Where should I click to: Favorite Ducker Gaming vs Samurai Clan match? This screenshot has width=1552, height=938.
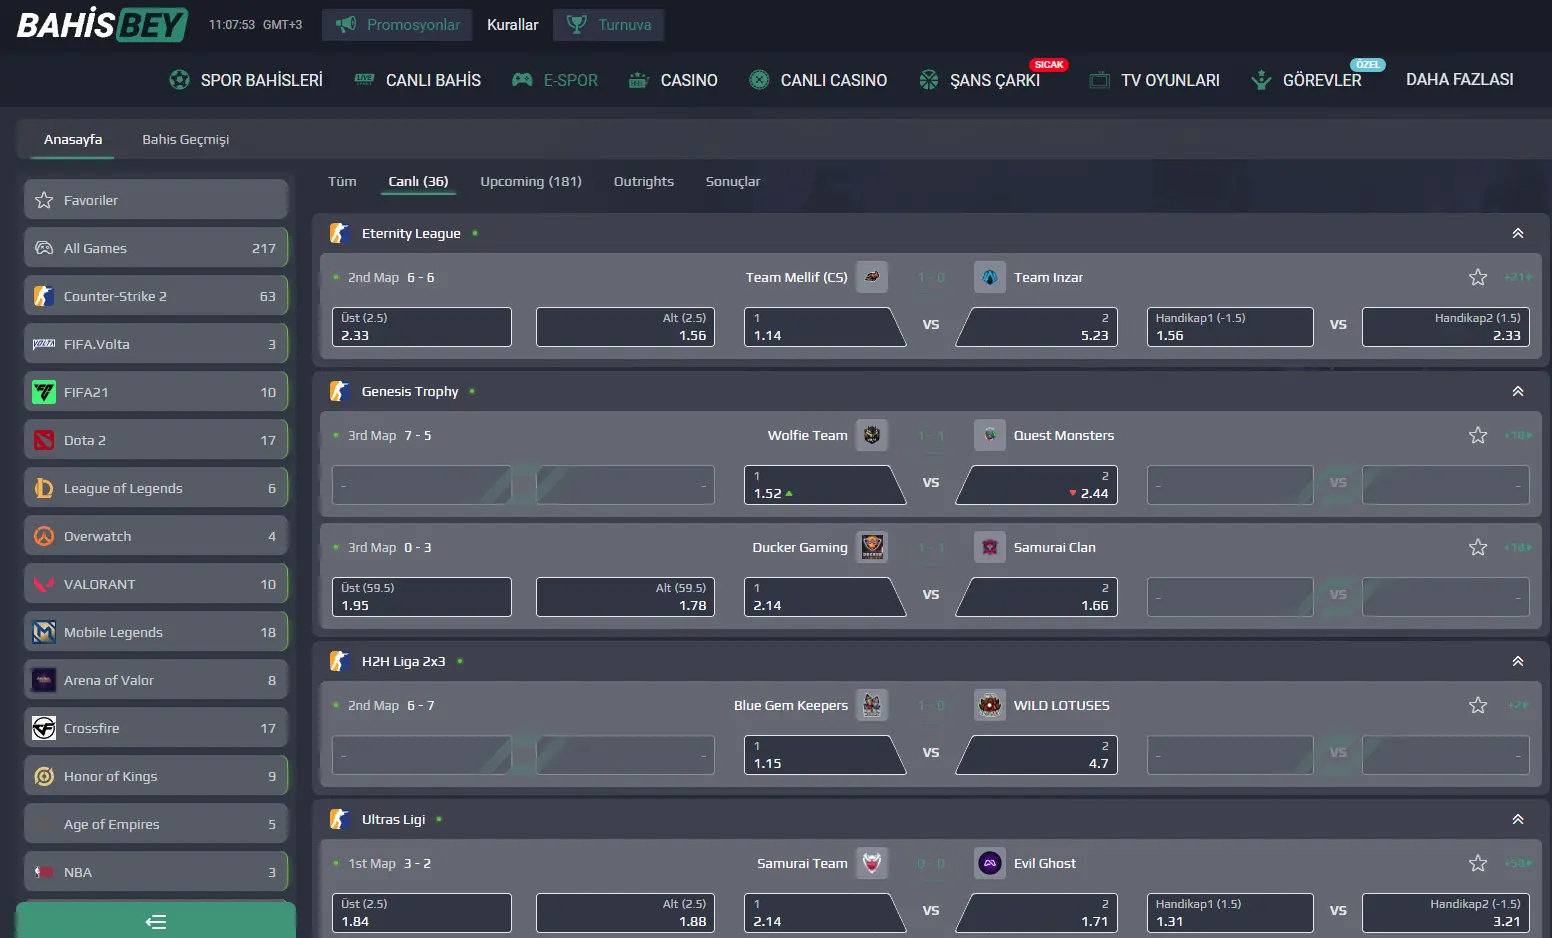point(1478,547)
